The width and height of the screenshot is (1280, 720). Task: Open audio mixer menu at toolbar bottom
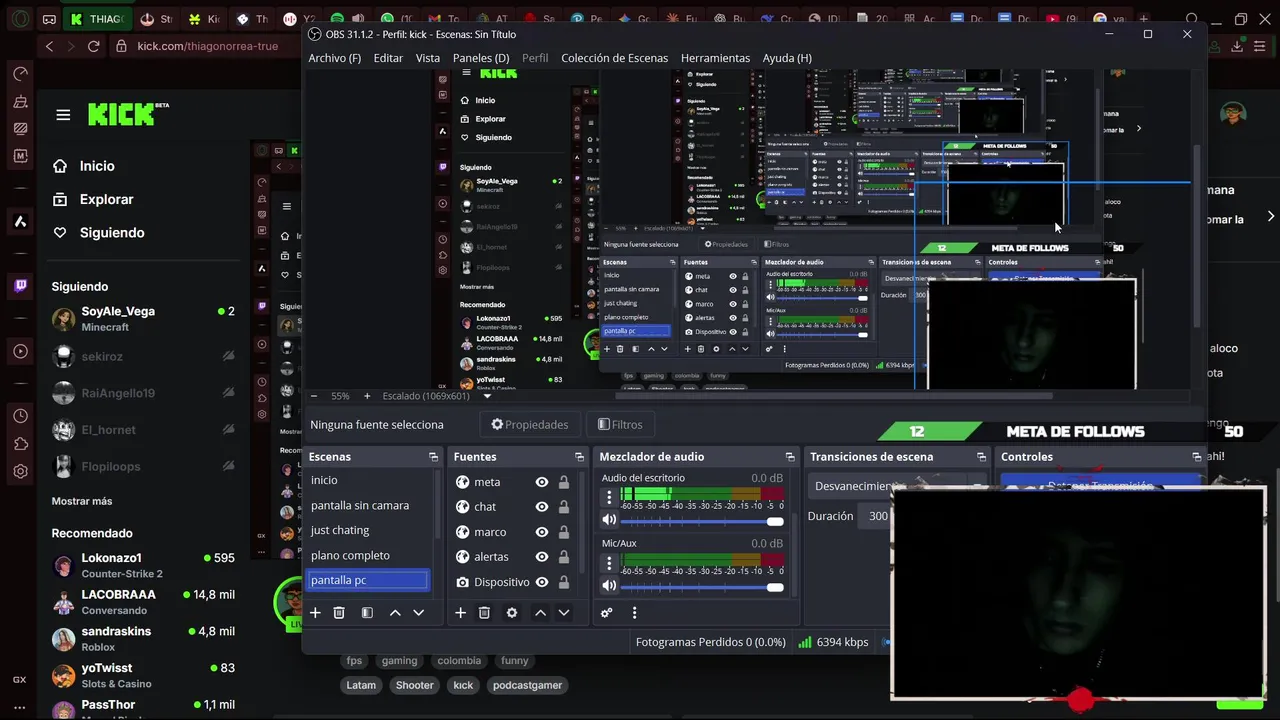634,613
